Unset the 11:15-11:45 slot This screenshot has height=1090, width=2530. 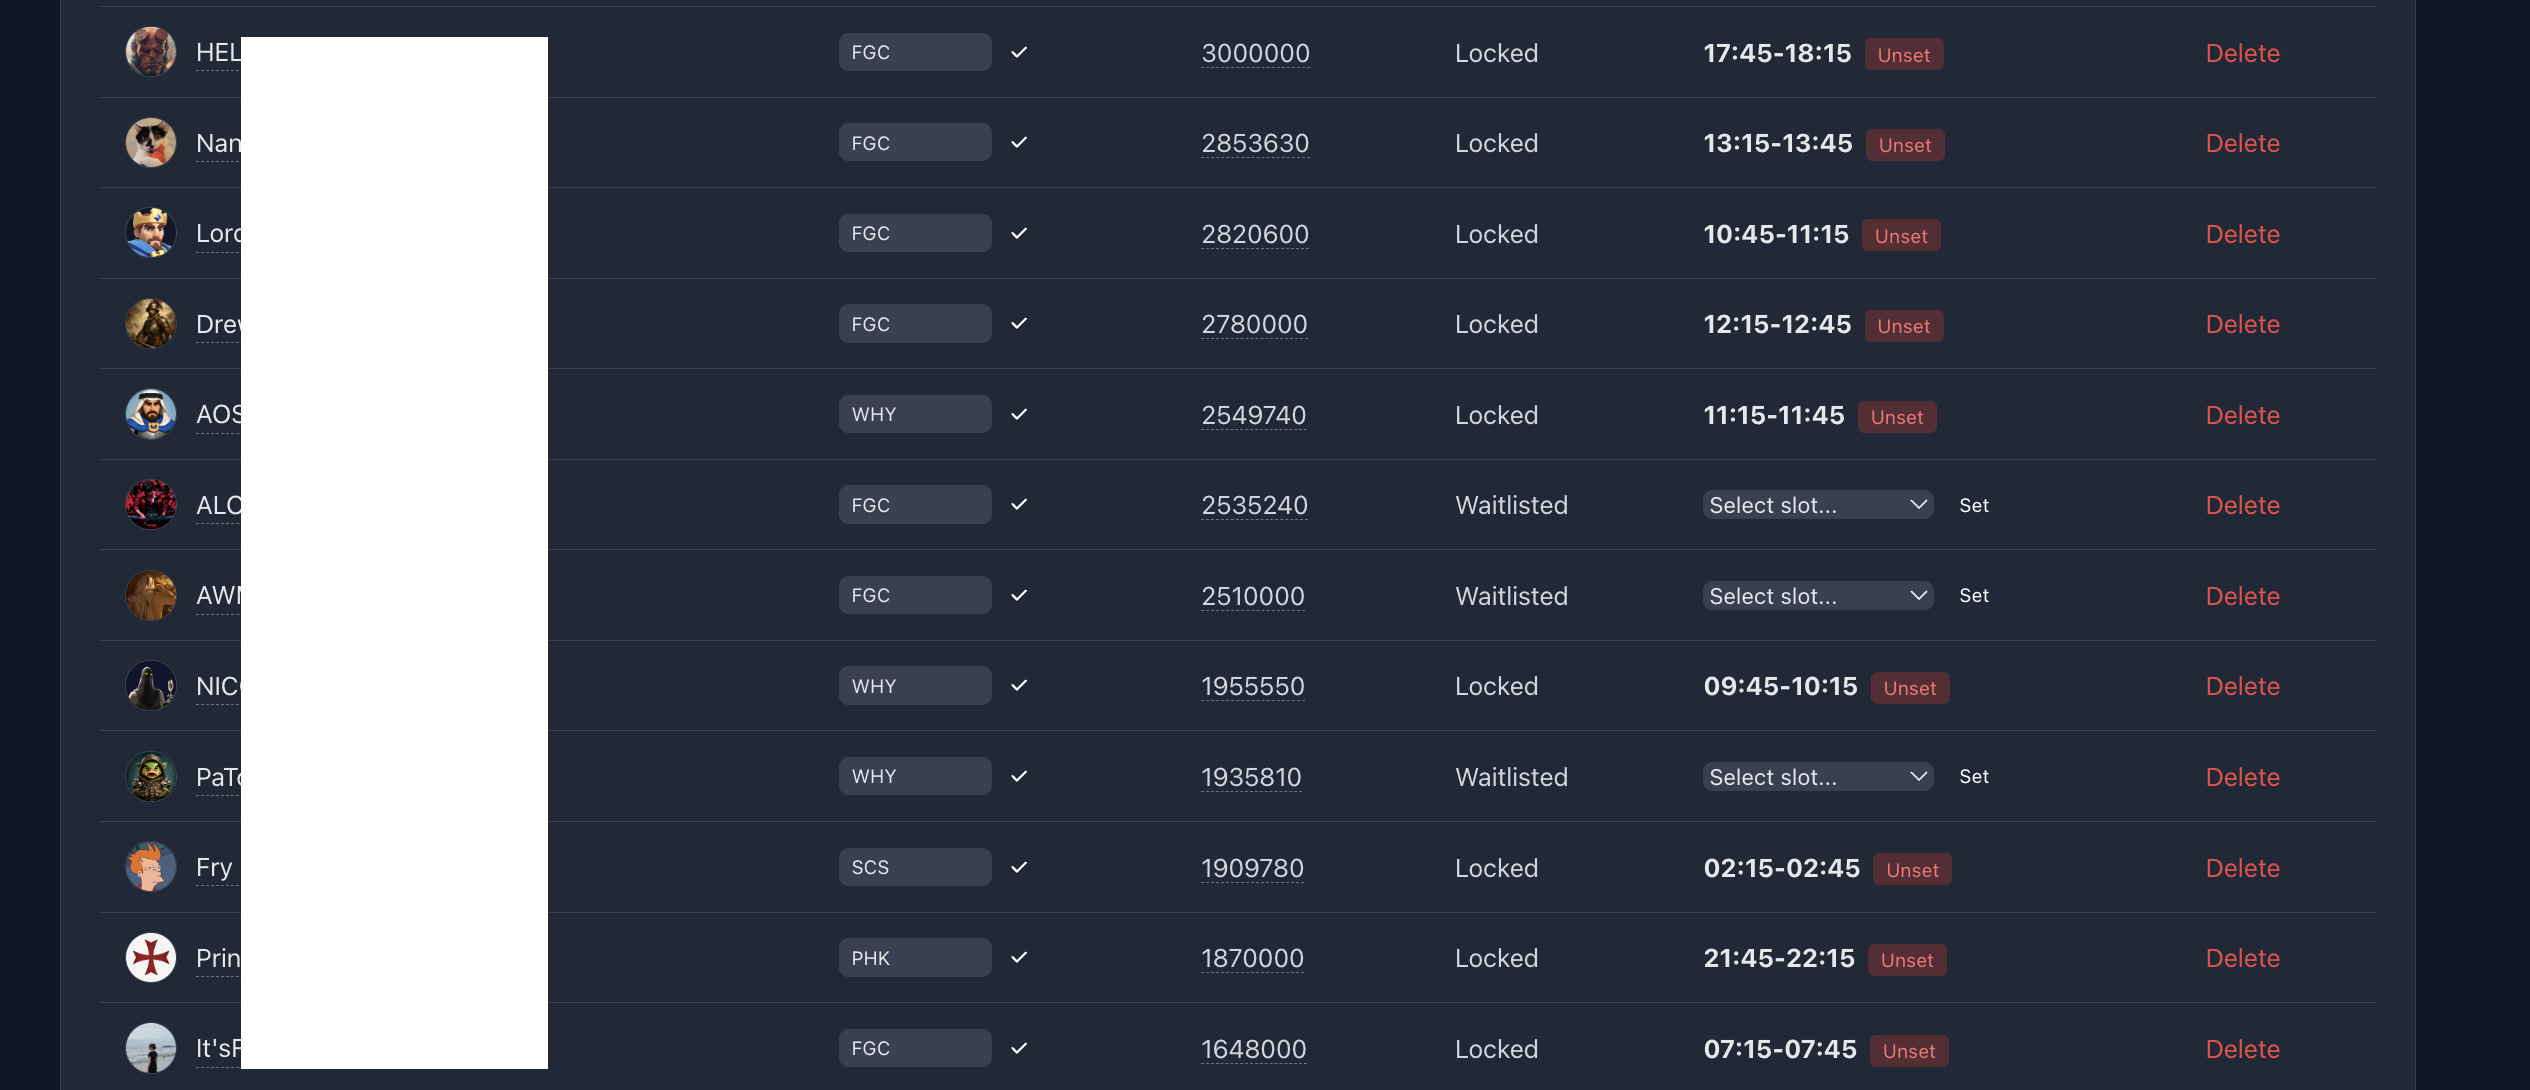(x=1897, y=417)
